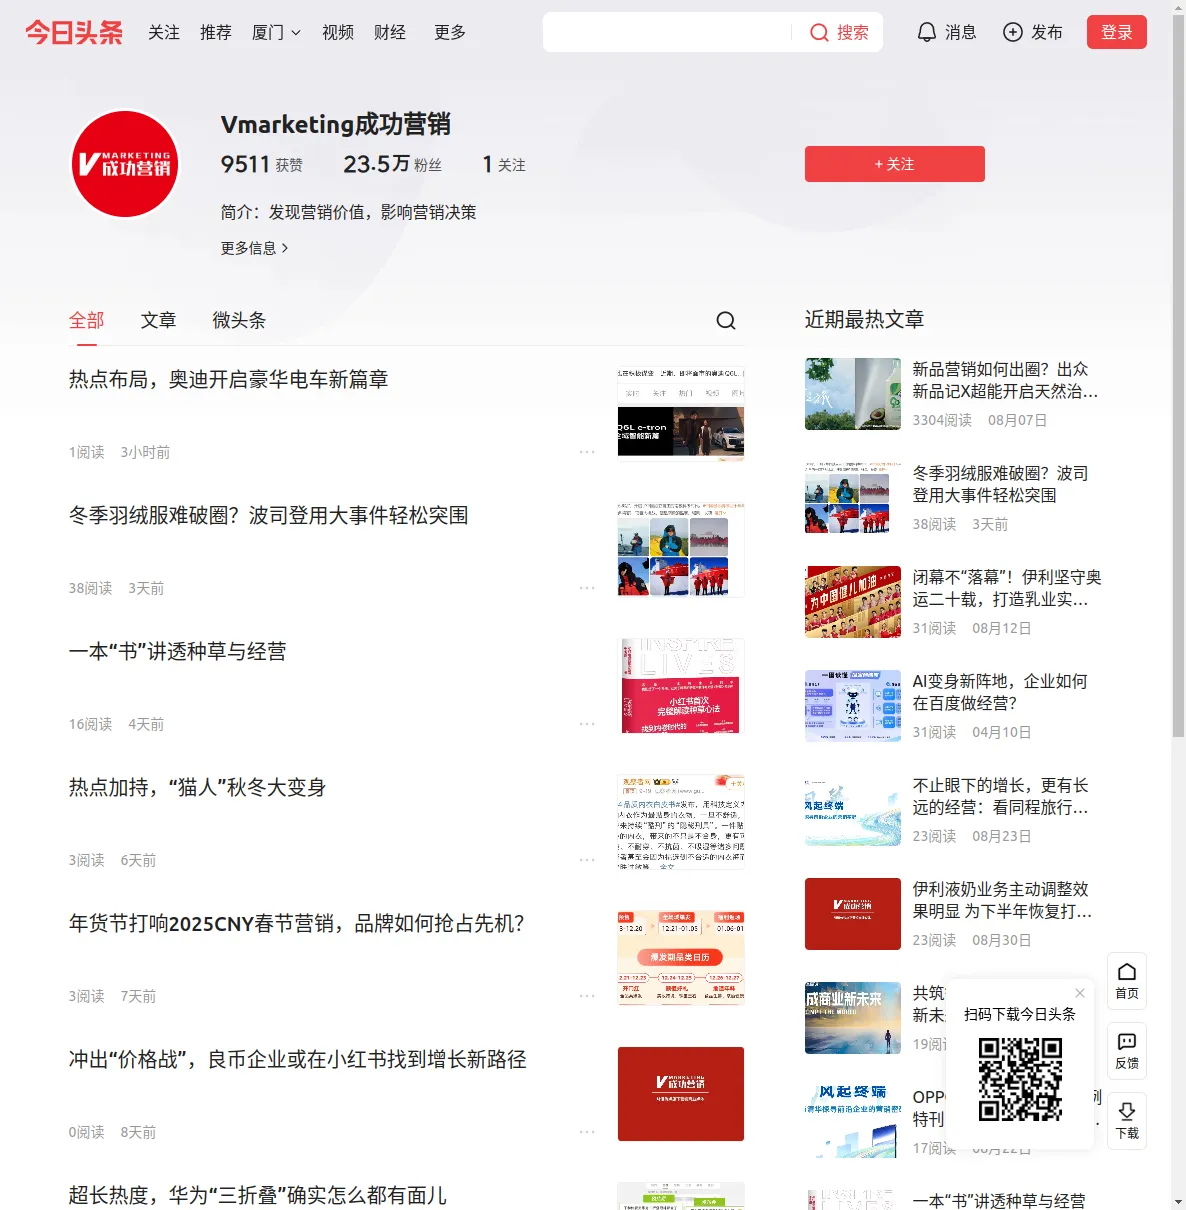
Task: Click the 9511 获赞 stat
Action: tap(262, 164)
